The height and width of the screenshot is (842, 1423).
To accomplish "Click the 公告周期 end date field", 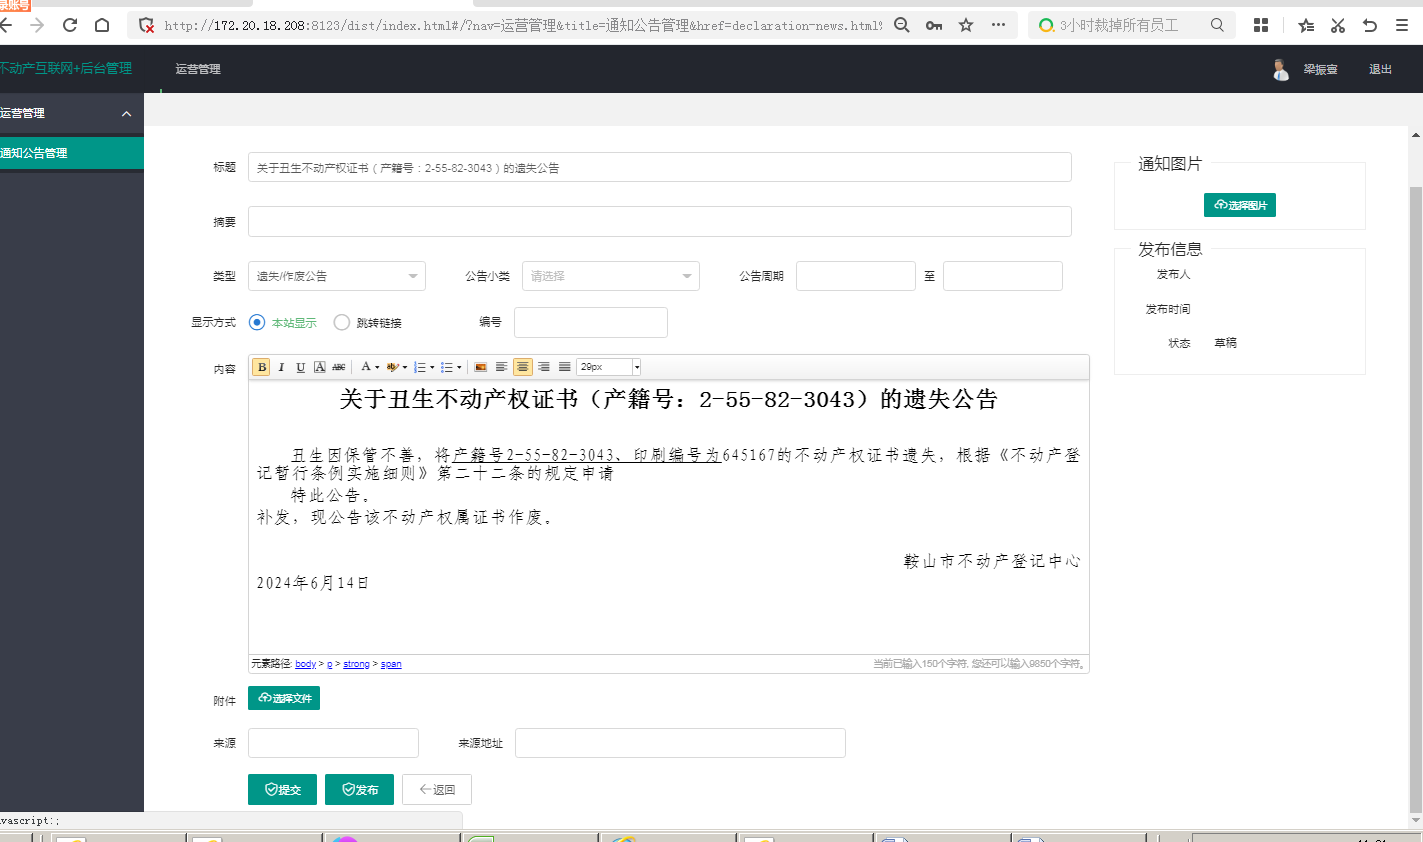I will pos(1003,276).
